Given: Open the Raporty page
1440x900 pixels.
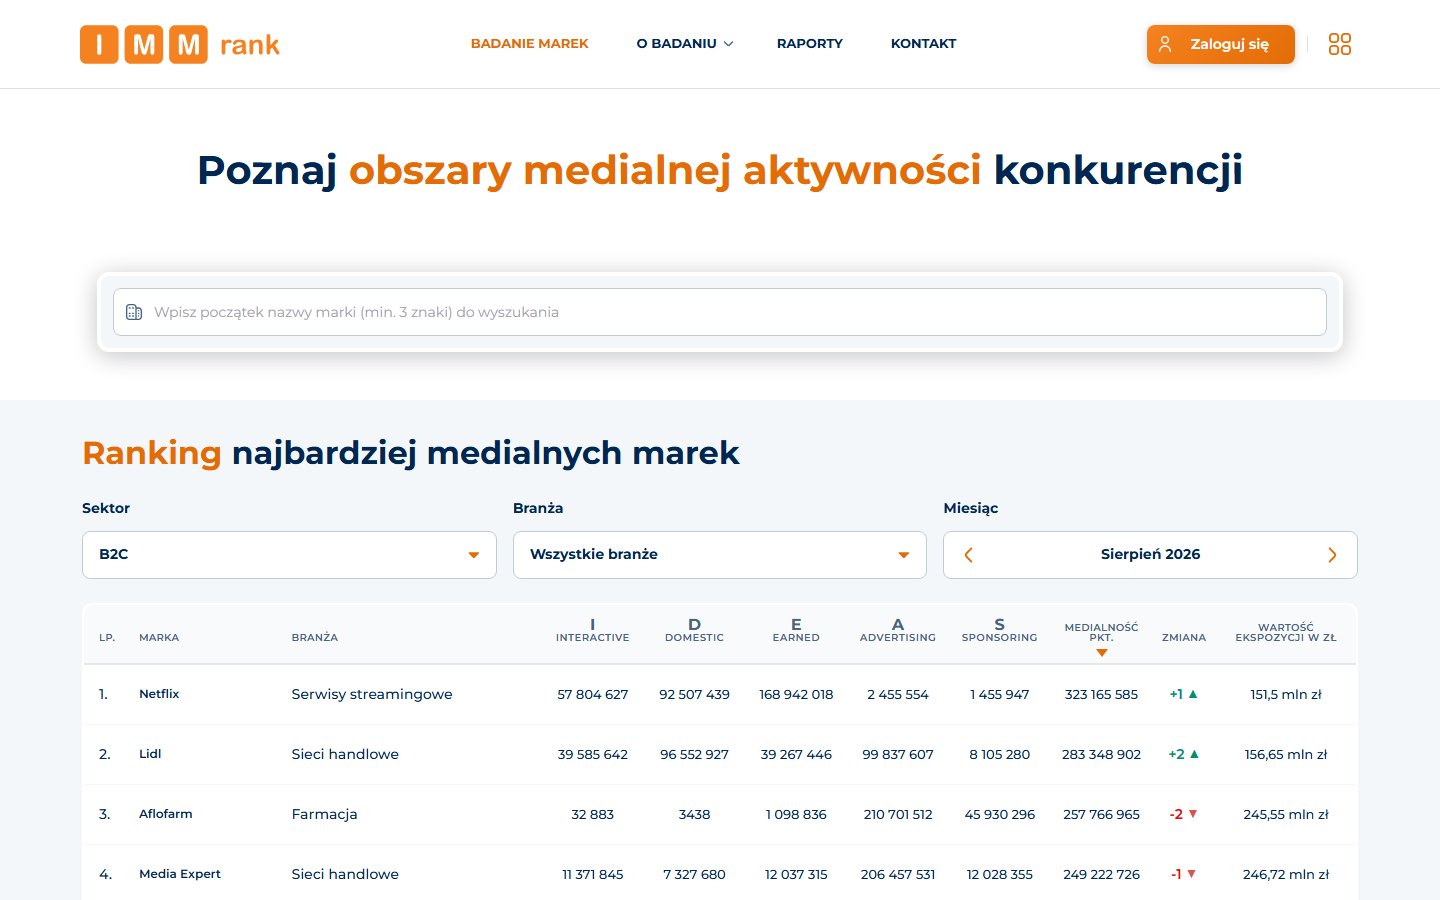Looking at the screenshot, I should coord(810,44).
